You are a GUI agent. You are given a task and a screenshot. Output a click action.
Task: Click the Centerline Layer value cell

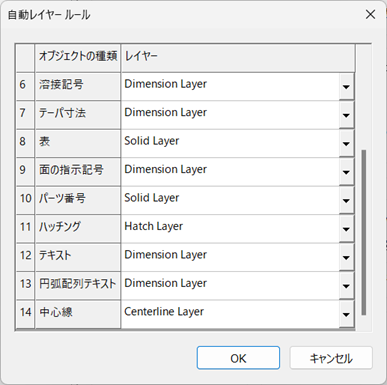click(230, 314)
